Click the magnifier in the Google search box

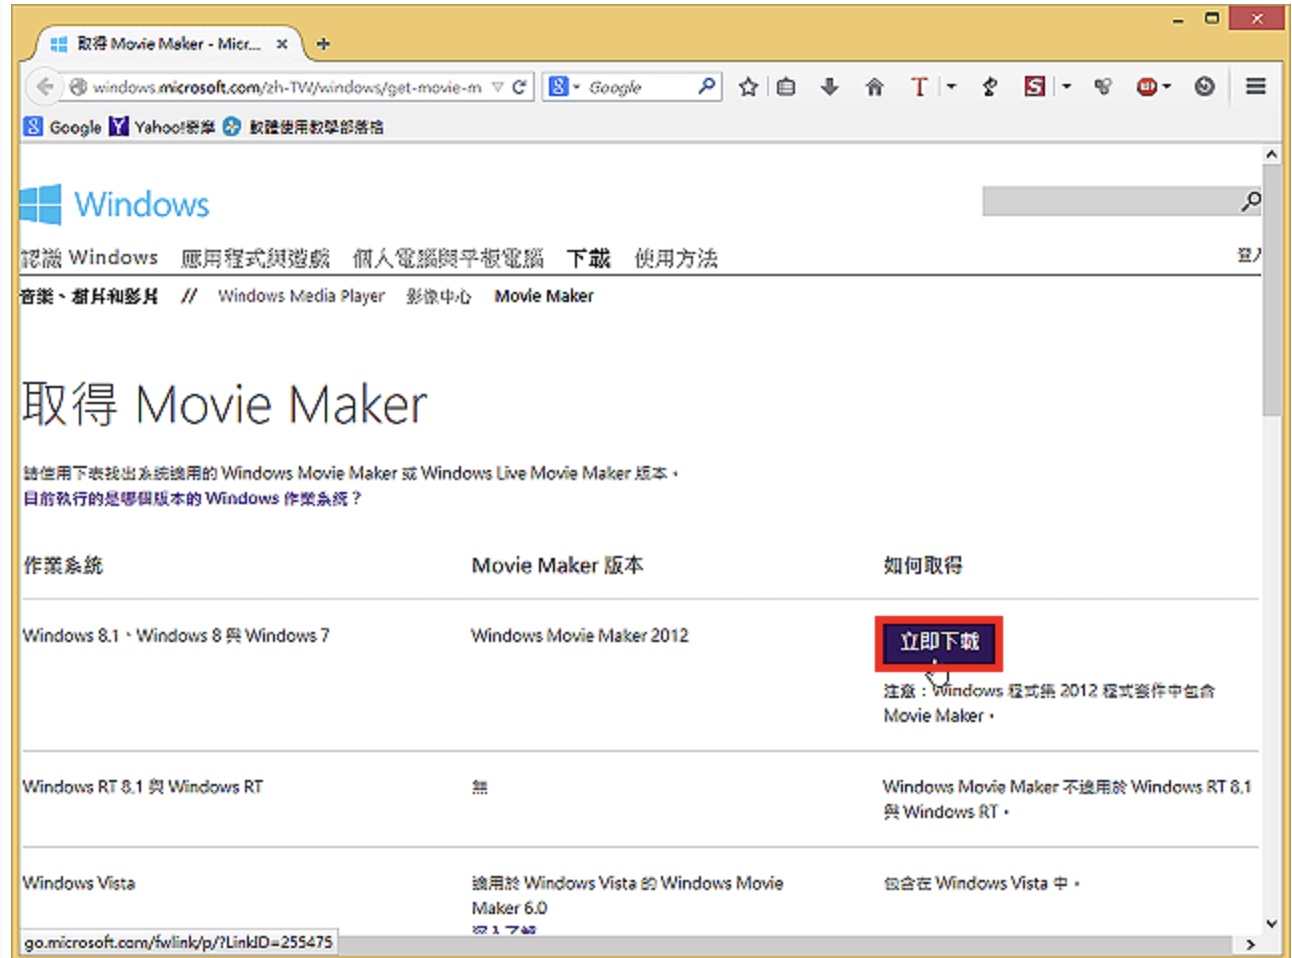[707, 87]
